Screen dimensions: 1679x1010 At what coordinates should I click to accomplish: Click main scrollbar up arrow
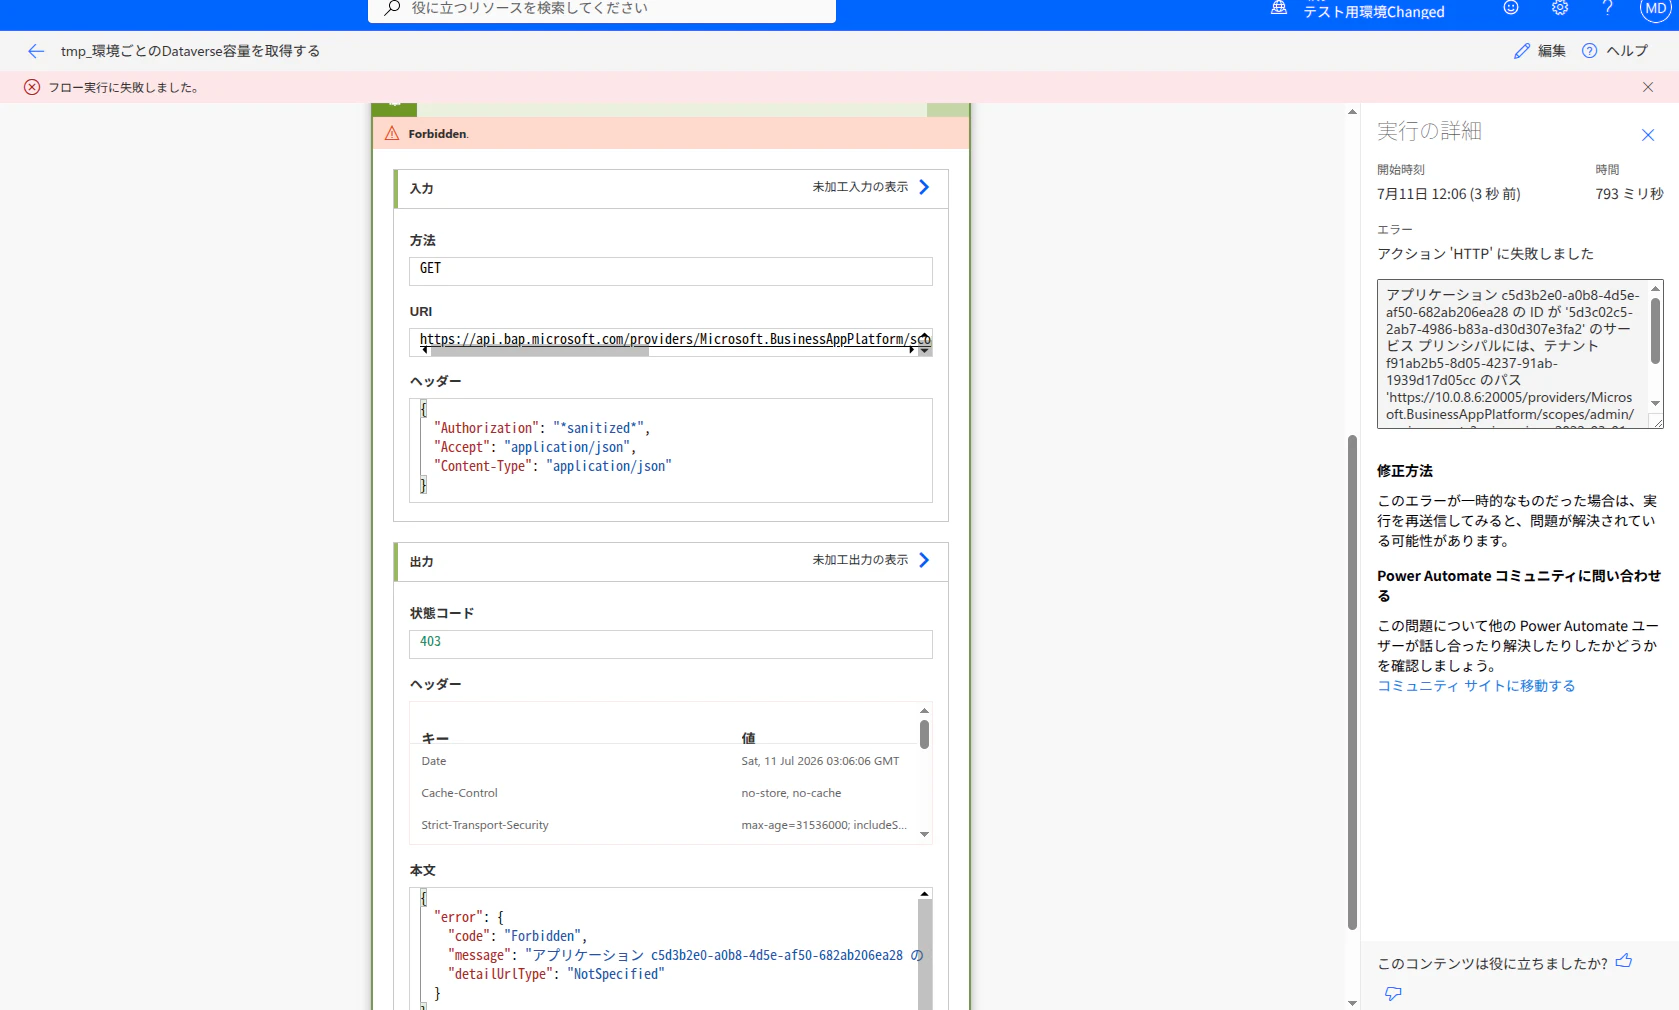(1352, 112)
